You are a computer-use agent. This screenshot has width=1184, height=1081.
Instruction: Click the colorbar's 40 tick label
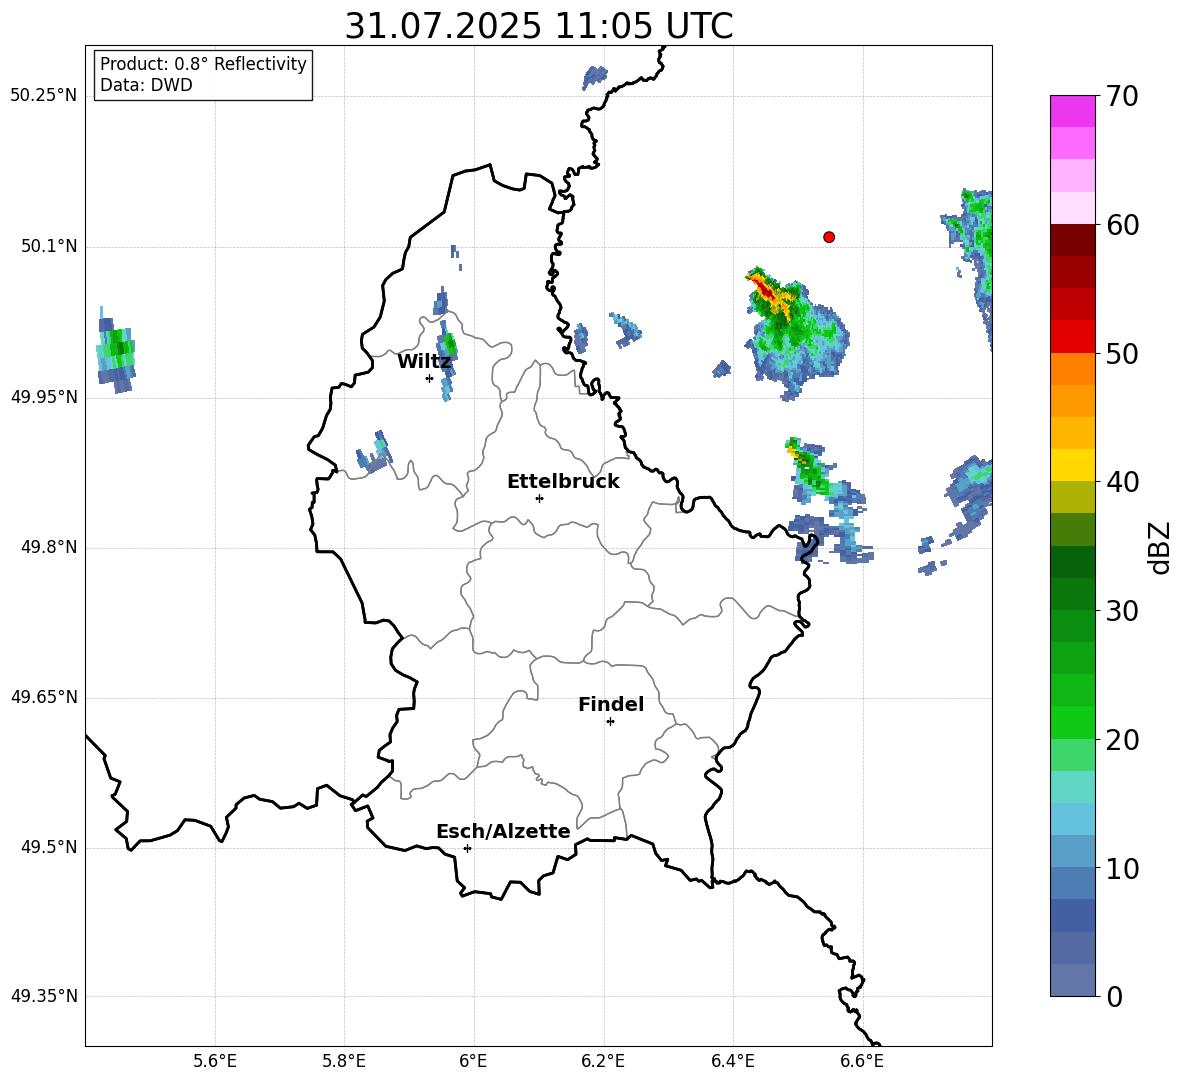[x=1122, y=482]
